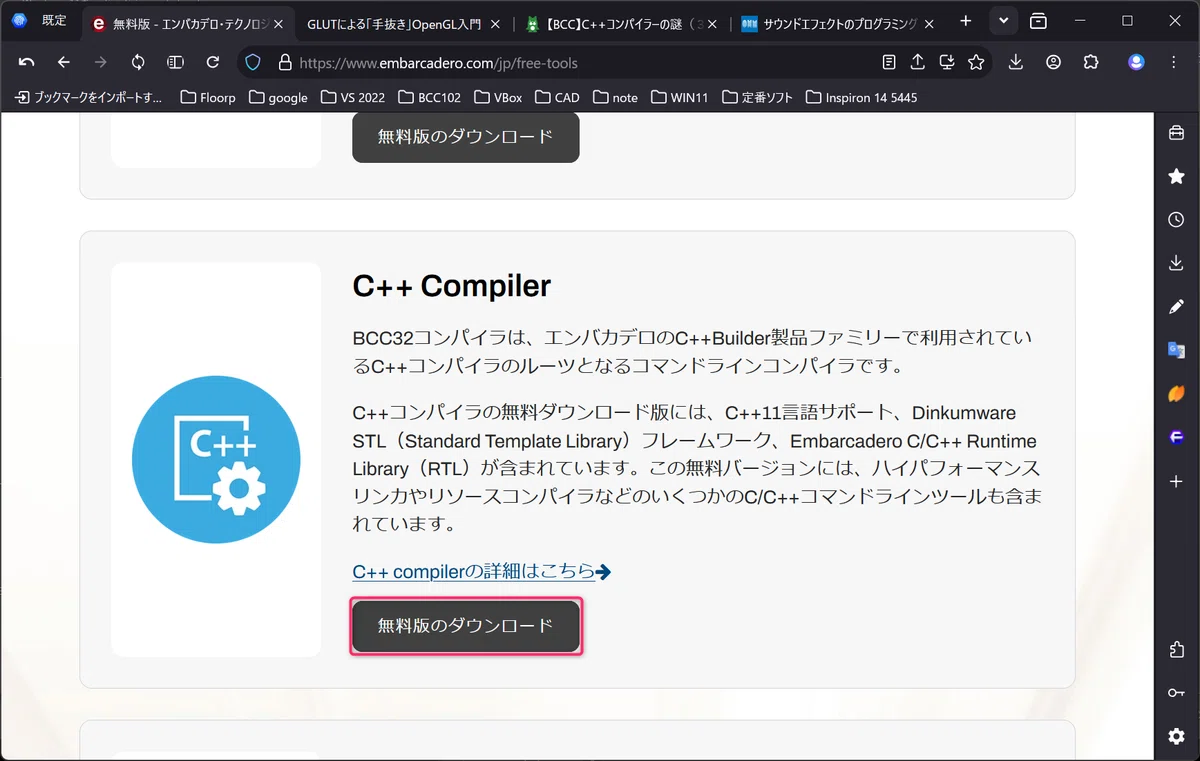The height and width of the screenshot is (761, 1200).
Task: Show site security padlock info
Action: point(284,62)
